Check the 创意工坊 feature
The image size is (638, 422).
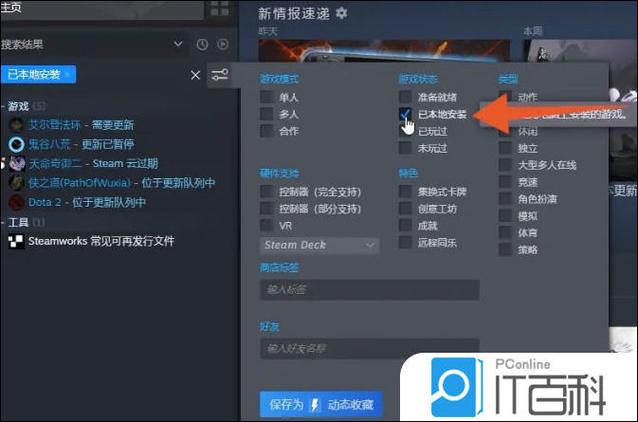tap(405, 208)
